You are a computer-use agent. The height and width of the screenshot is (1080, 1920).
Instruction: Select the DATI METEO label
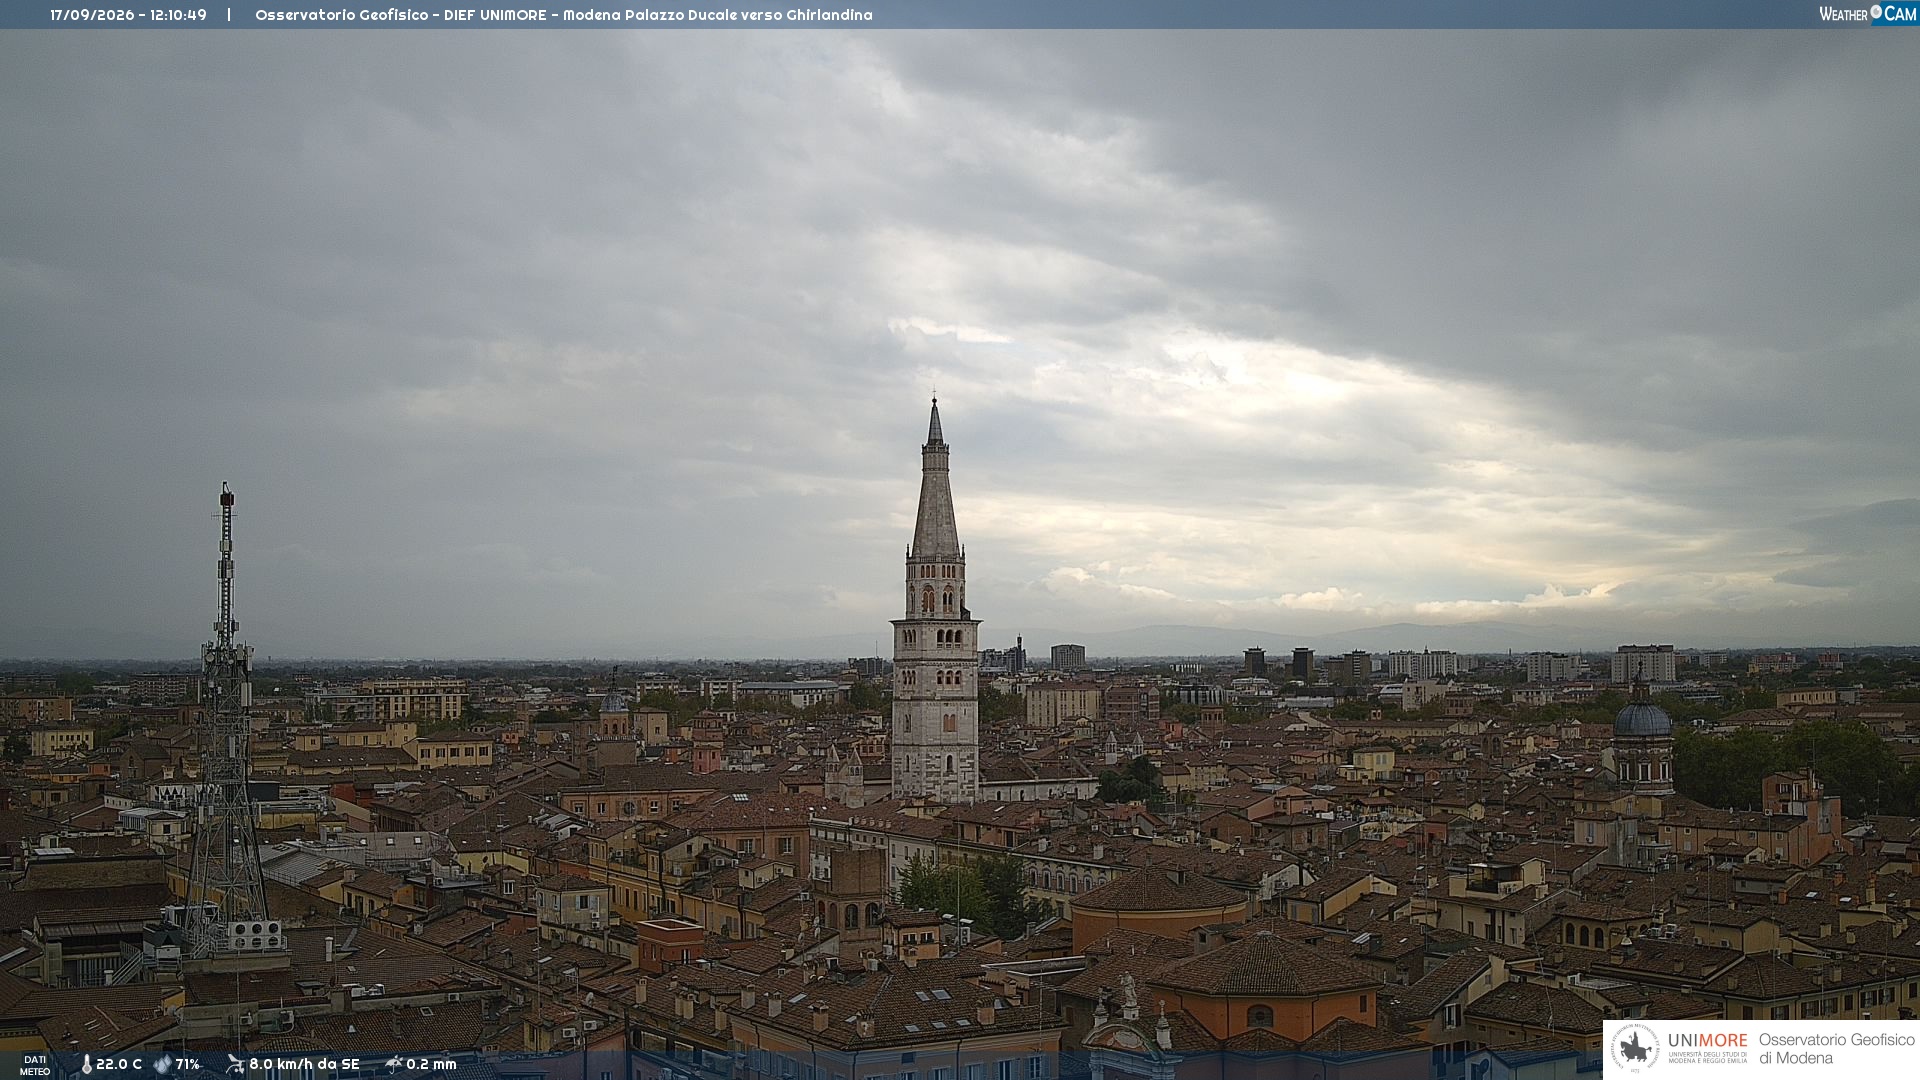(x=35, y=1065)
